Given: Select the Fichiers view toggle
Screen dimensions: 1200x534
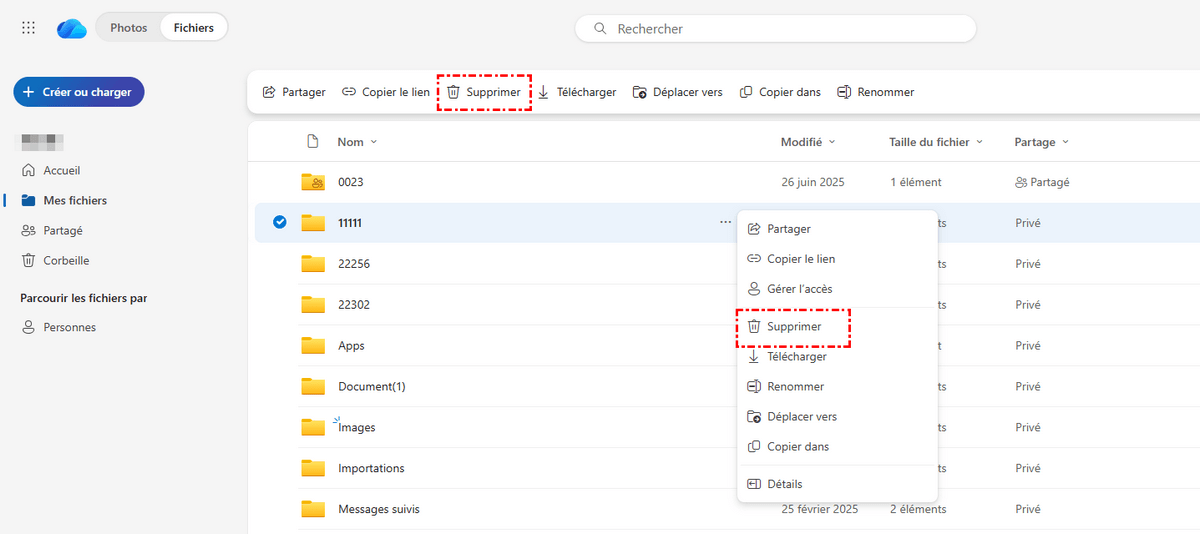Looking at the screenshot, I should pos(193,28).
